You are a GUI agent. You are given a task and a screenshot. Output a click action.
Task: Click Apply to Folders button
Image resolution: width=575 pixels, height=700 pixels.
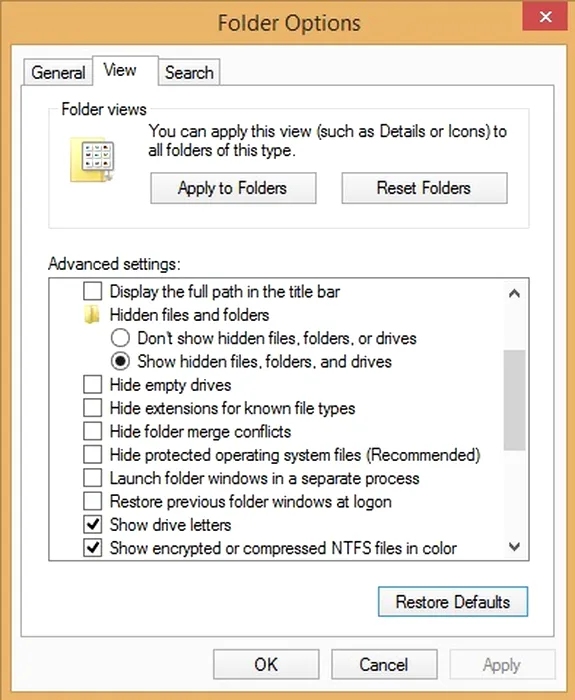click(233, 188)
